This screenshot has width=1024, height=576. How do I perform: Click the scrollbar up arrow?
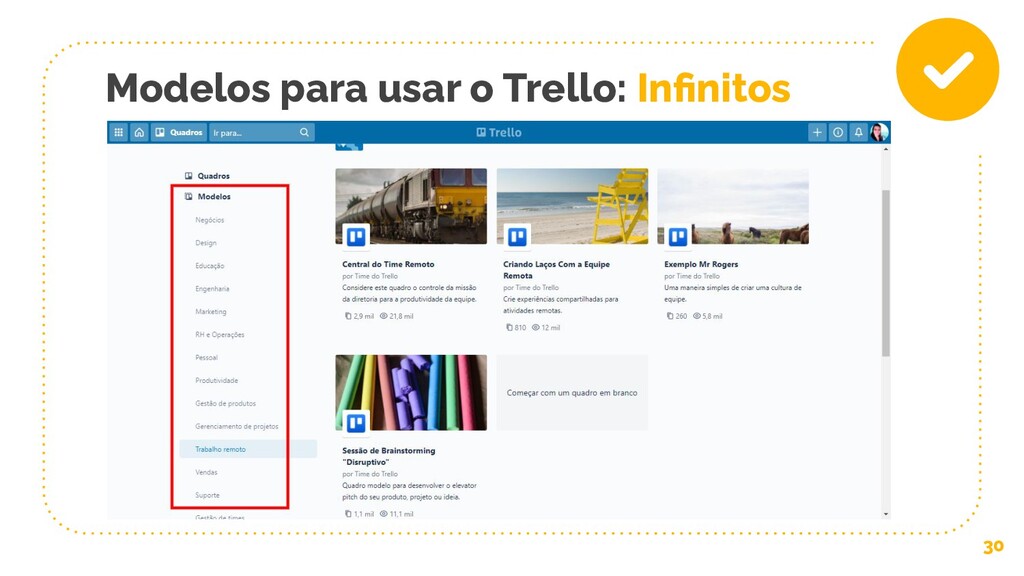coord(886,150)
